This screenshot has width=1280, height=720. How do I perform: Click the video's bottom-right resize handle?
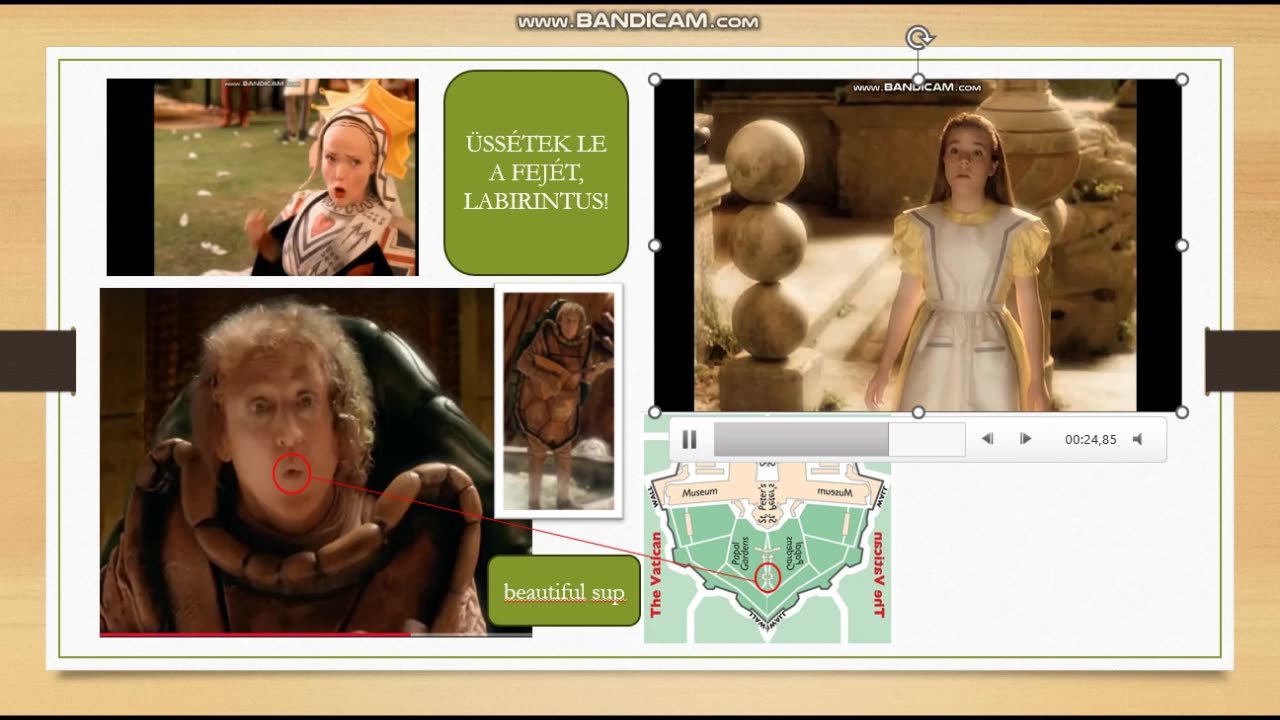pos(1182,412)
